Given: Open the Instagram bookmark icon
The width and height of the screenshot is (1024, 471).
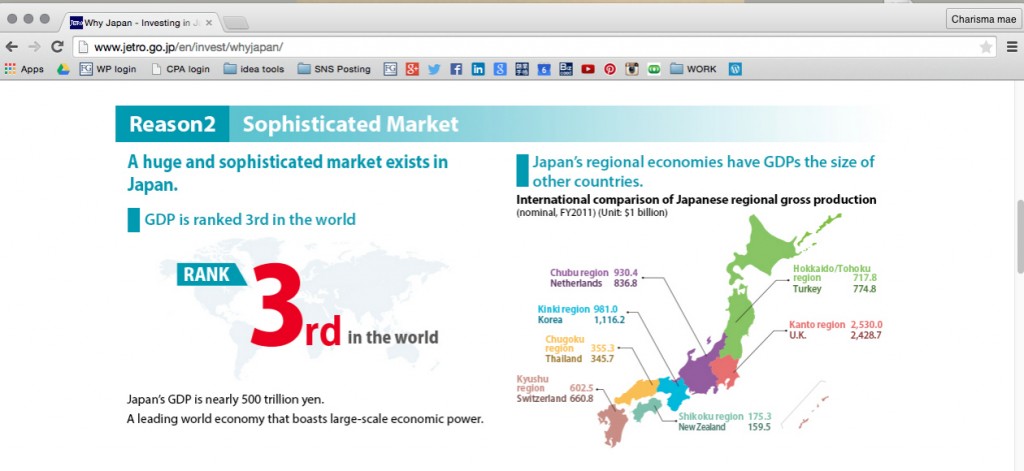Looking at the screenshot, I should click(632, 69).
